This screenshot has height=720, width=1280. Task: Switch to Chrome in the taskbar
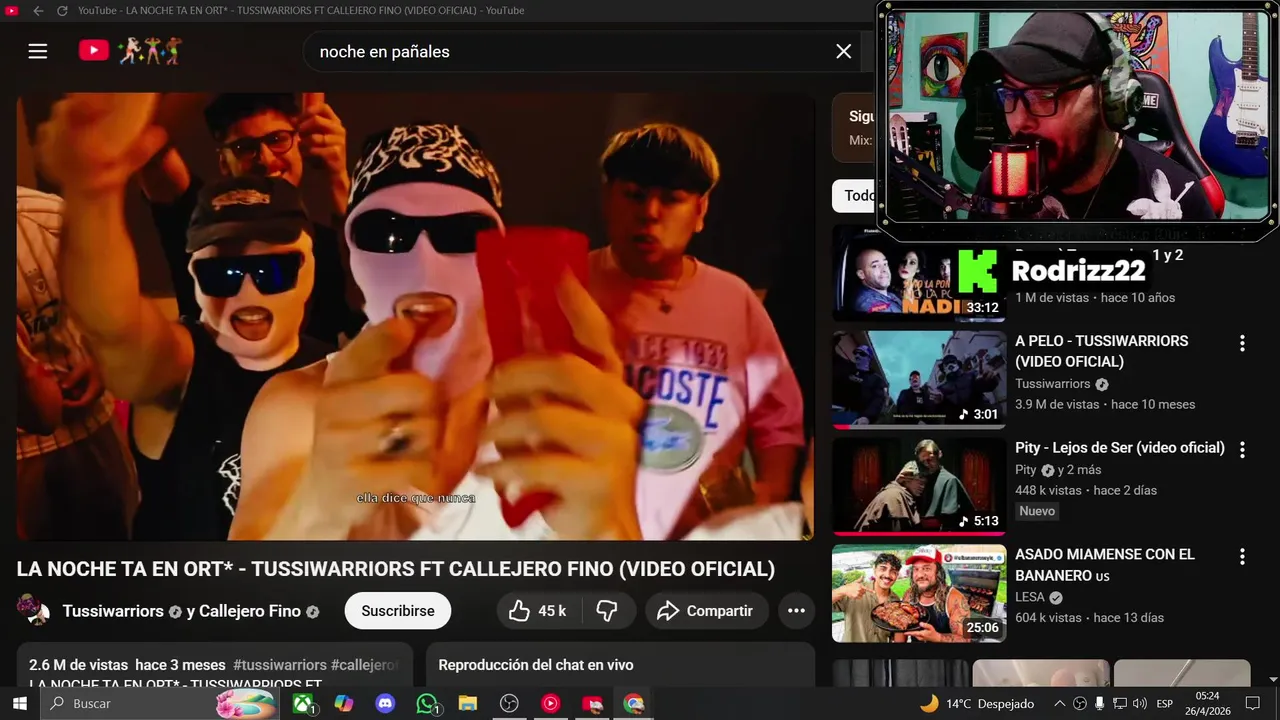pyautogui.click(x=633, y=704)
